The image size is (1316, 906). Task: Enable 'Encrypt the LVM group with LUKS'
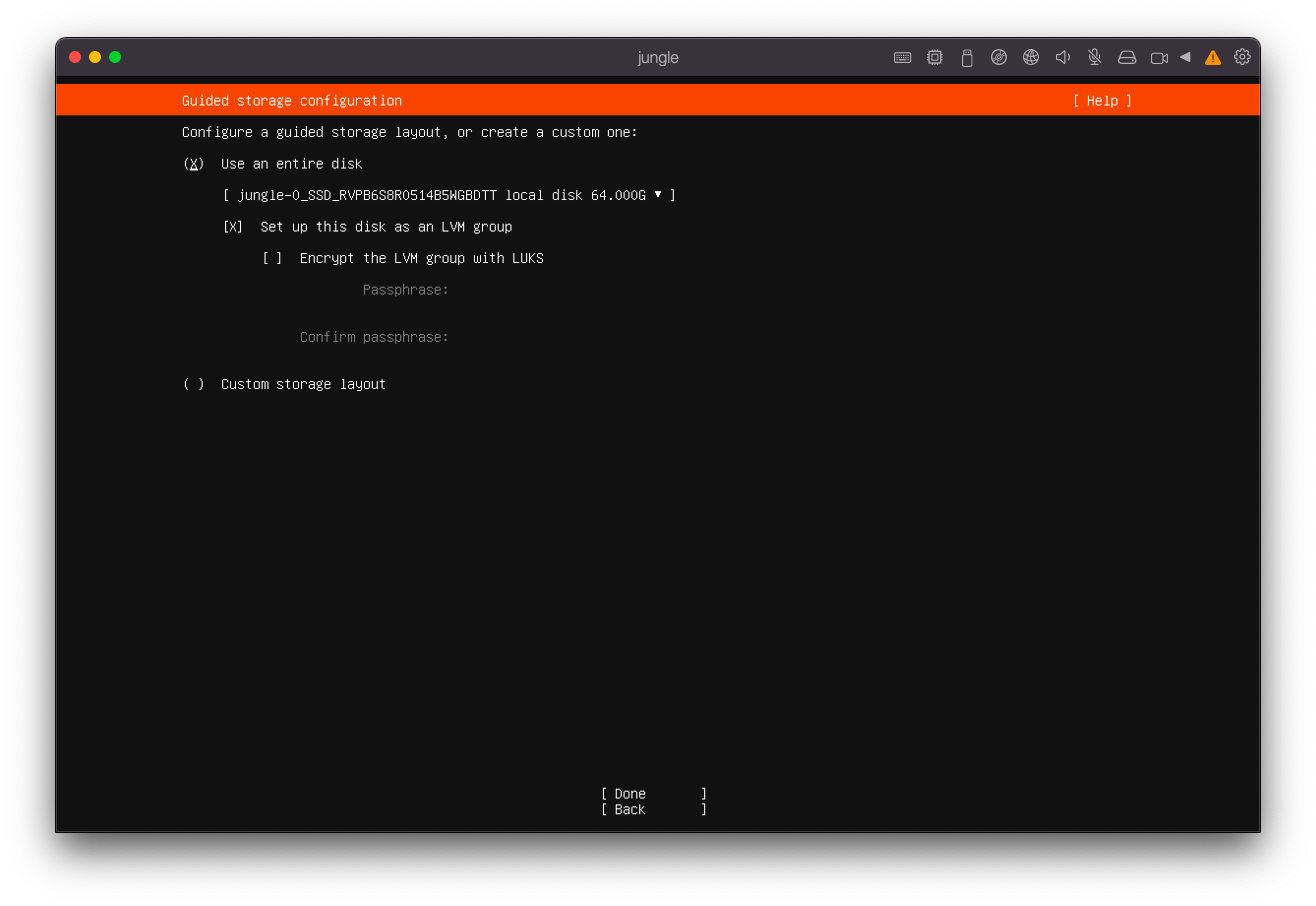pos(272,259)
